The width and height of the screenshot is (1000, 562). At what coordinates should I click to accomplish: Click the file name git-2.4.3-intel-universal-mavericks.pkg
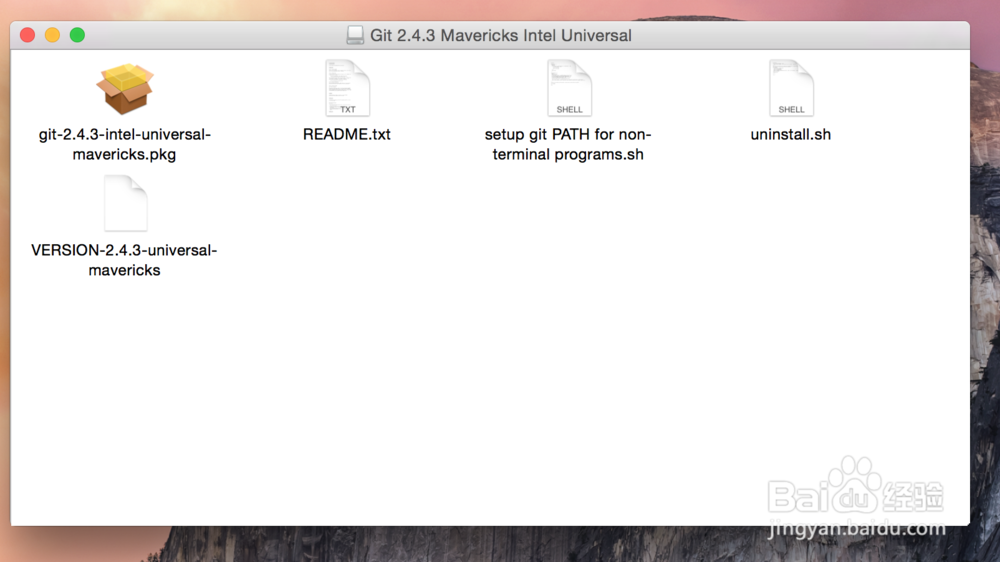pos(124,144)
